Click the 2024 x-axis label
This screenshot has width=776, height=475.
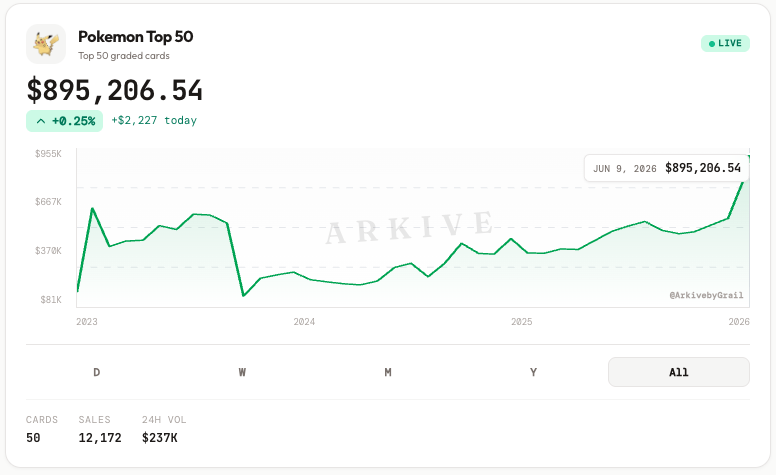coord(304,322)
